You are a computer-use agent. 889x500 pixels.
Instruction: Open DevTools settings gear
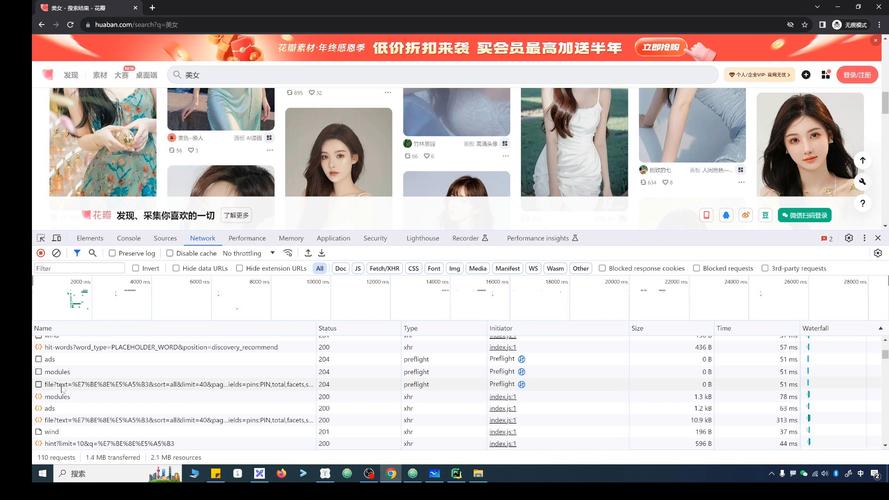[849, 238]
